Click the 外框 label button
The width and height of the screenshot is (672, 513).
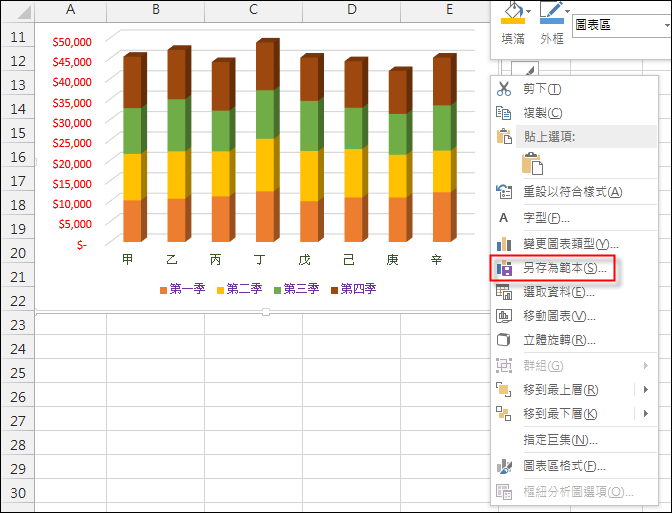tap(552, 39)
